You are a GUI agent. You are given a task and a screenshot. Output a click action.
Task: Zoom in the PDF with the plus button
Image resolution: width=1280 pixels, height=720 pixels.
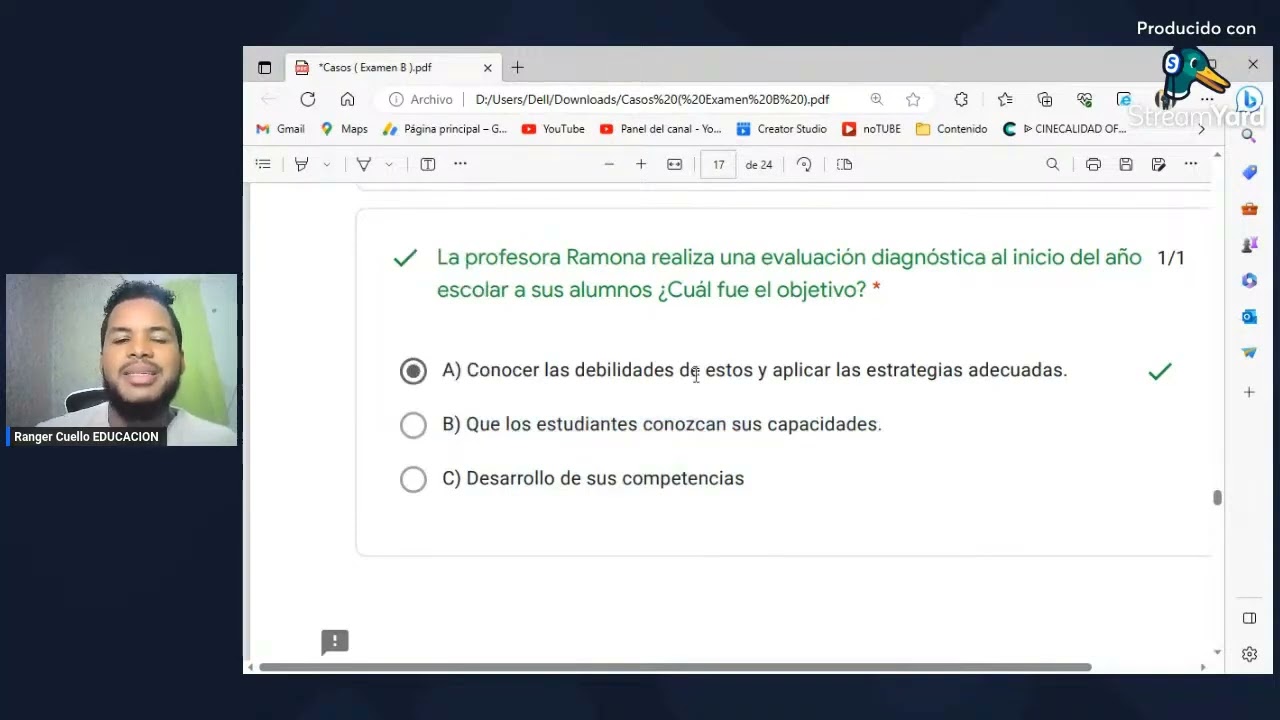coord(641,164)
